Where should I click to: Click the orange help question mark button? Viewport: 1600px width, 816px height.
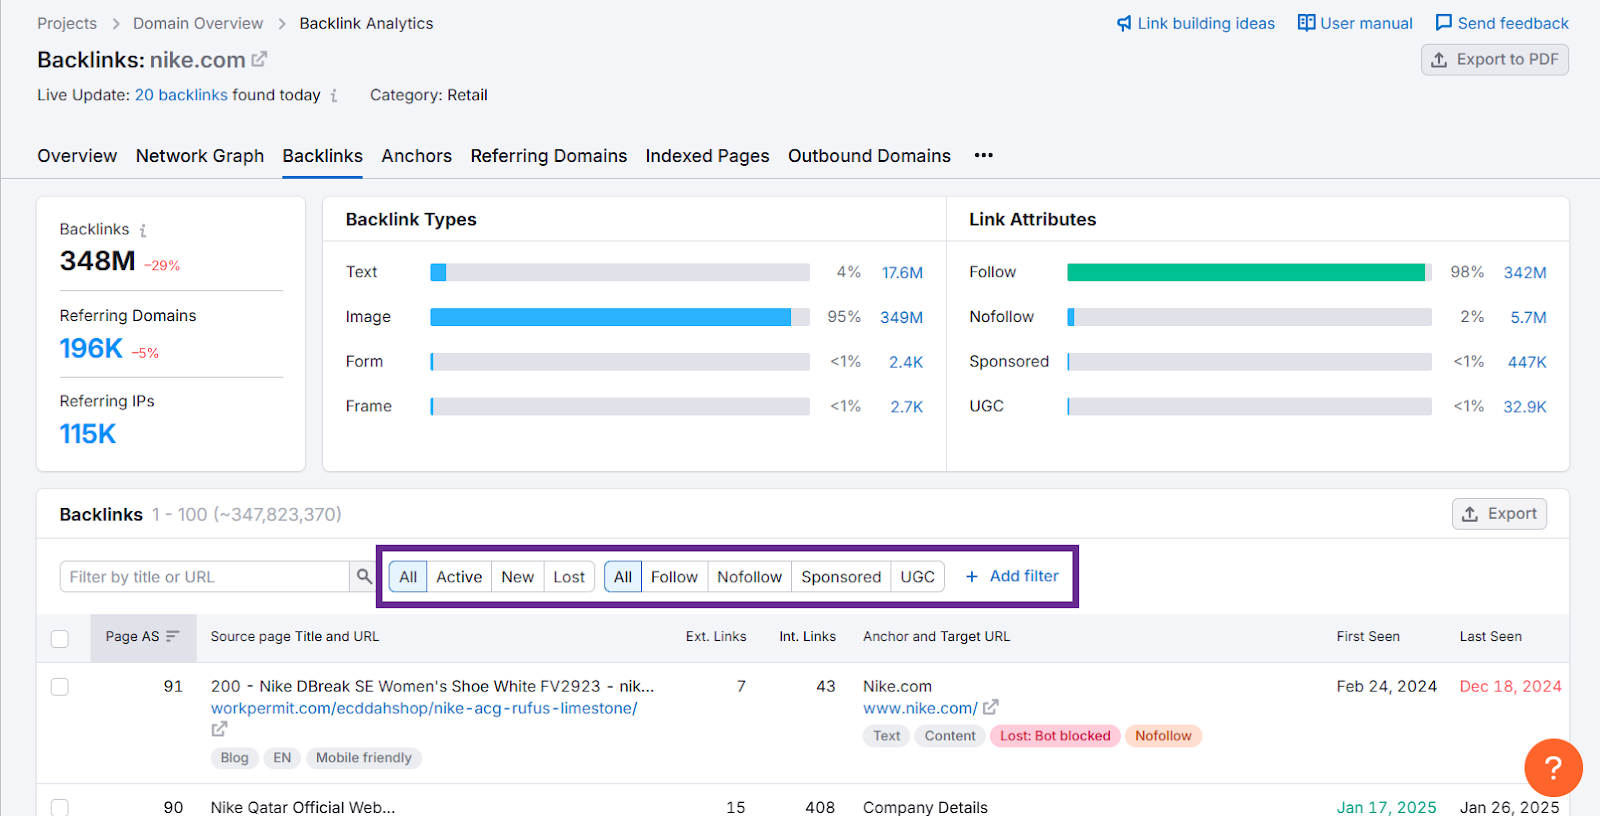coord(1553,768)
